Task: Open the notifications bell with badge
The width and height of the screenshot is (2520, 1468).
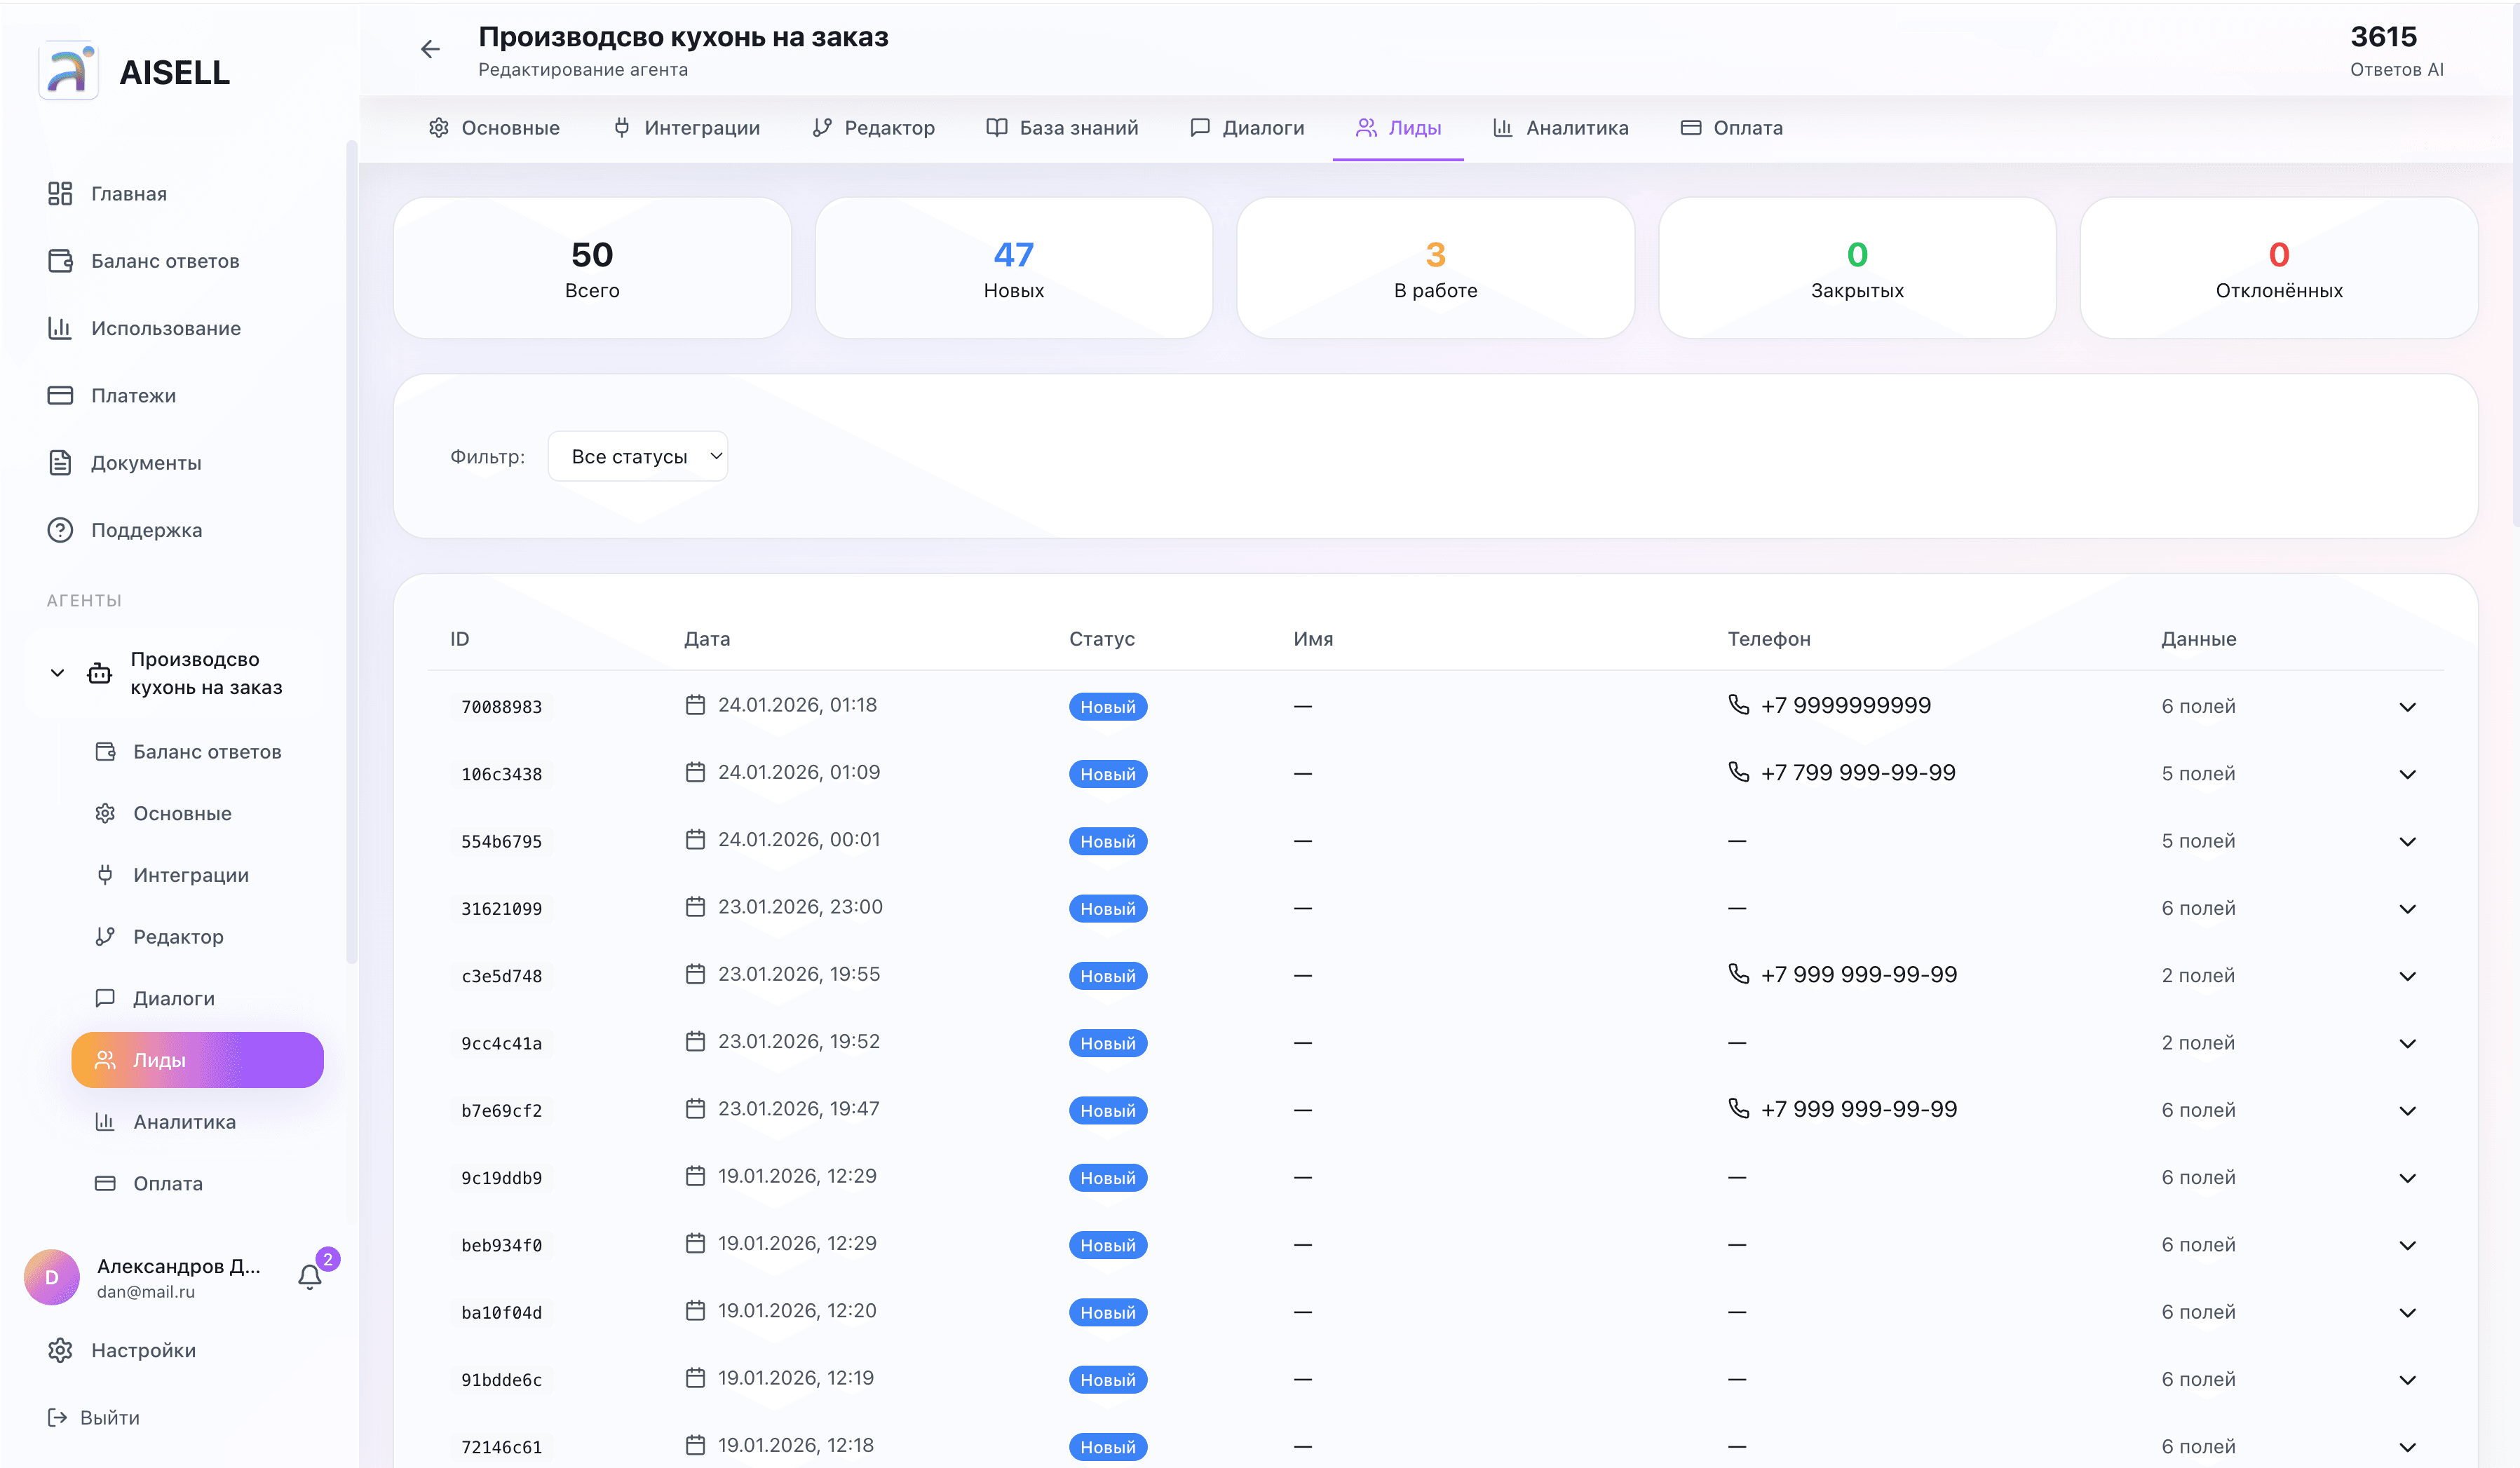Action: click(x=309, y=1277)
